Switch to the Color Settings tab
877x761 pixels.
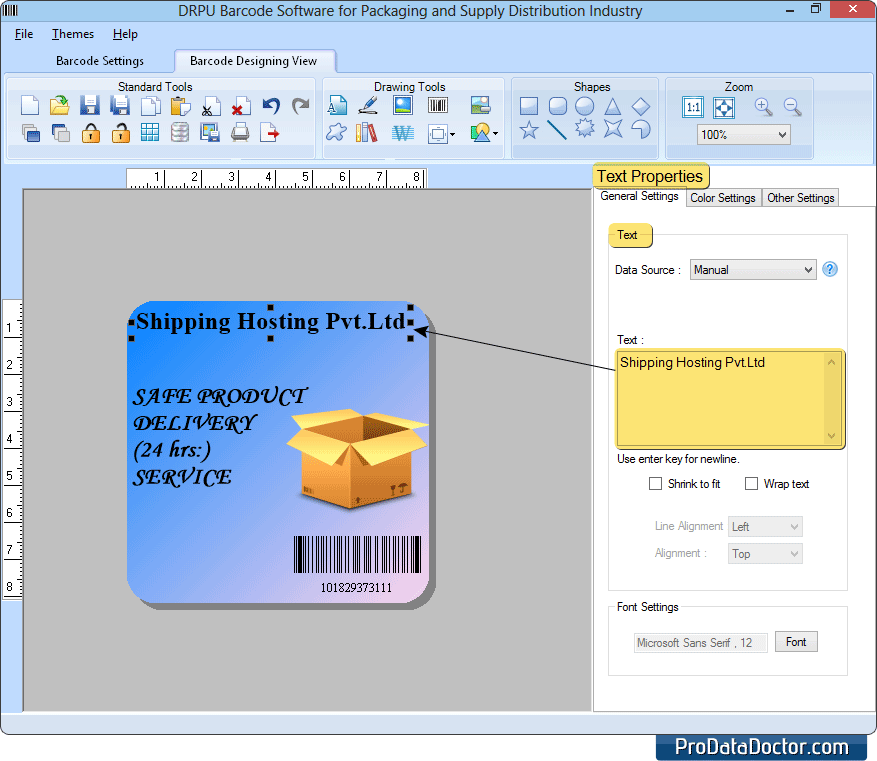click(x=723, y=198)
